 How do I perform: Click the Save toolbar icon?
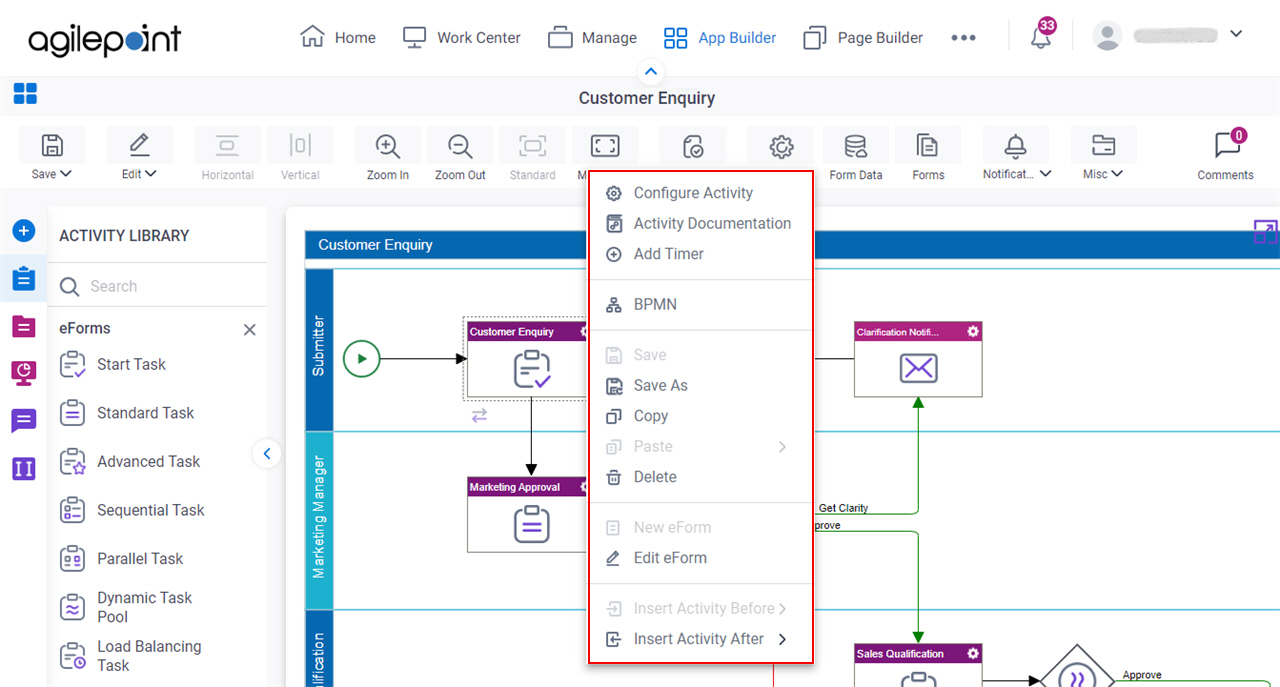click(x=52, y=146)
